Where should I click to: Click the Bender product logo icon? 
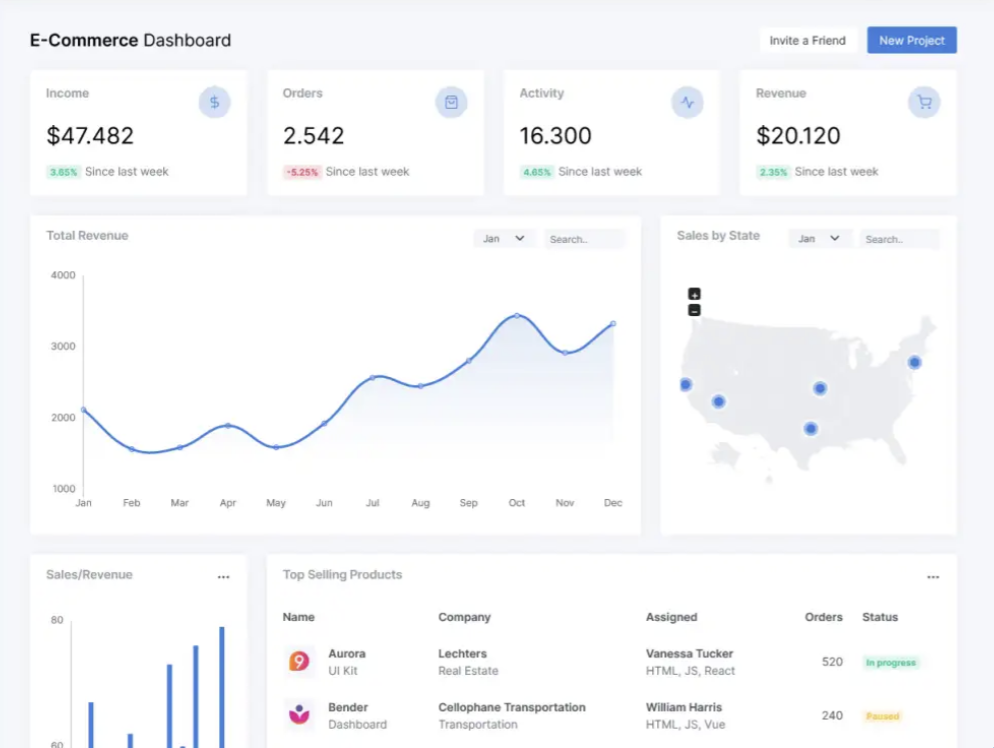(299, 715)
